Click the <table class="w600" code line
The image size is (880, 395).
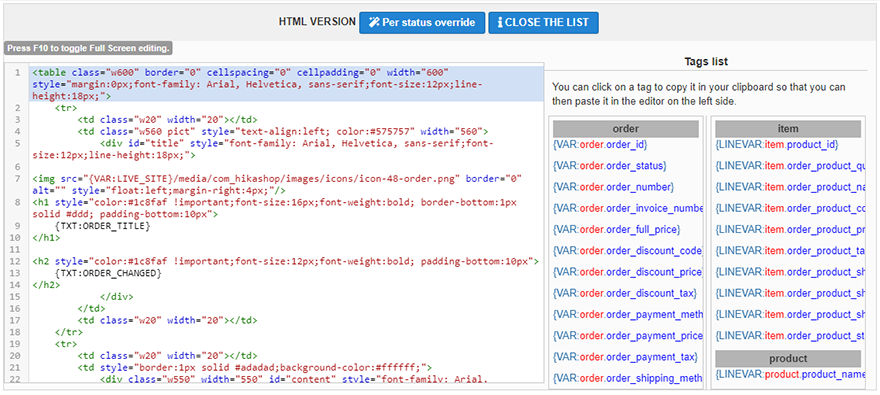tap(287, 84)
